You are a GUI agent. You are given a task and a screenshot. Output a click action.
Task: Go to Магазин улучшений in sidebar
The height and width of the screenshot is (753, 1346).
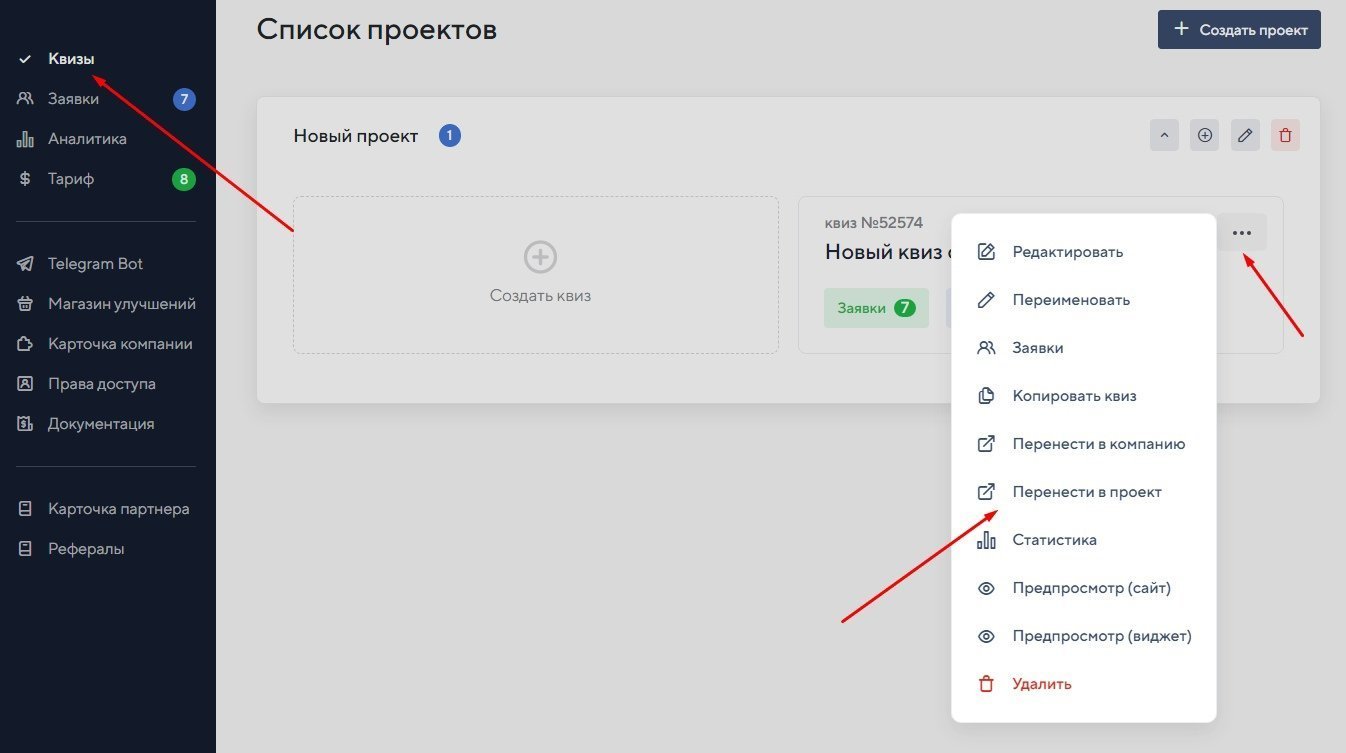point(121,304)
